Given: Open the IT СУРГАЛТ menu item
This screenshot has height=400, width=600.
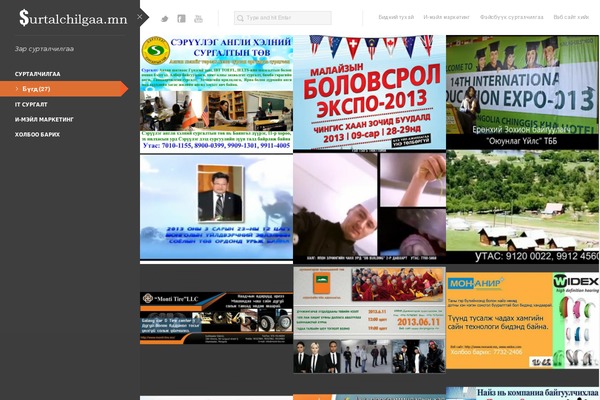Looking at the screenshot, I should coord(31,104).
